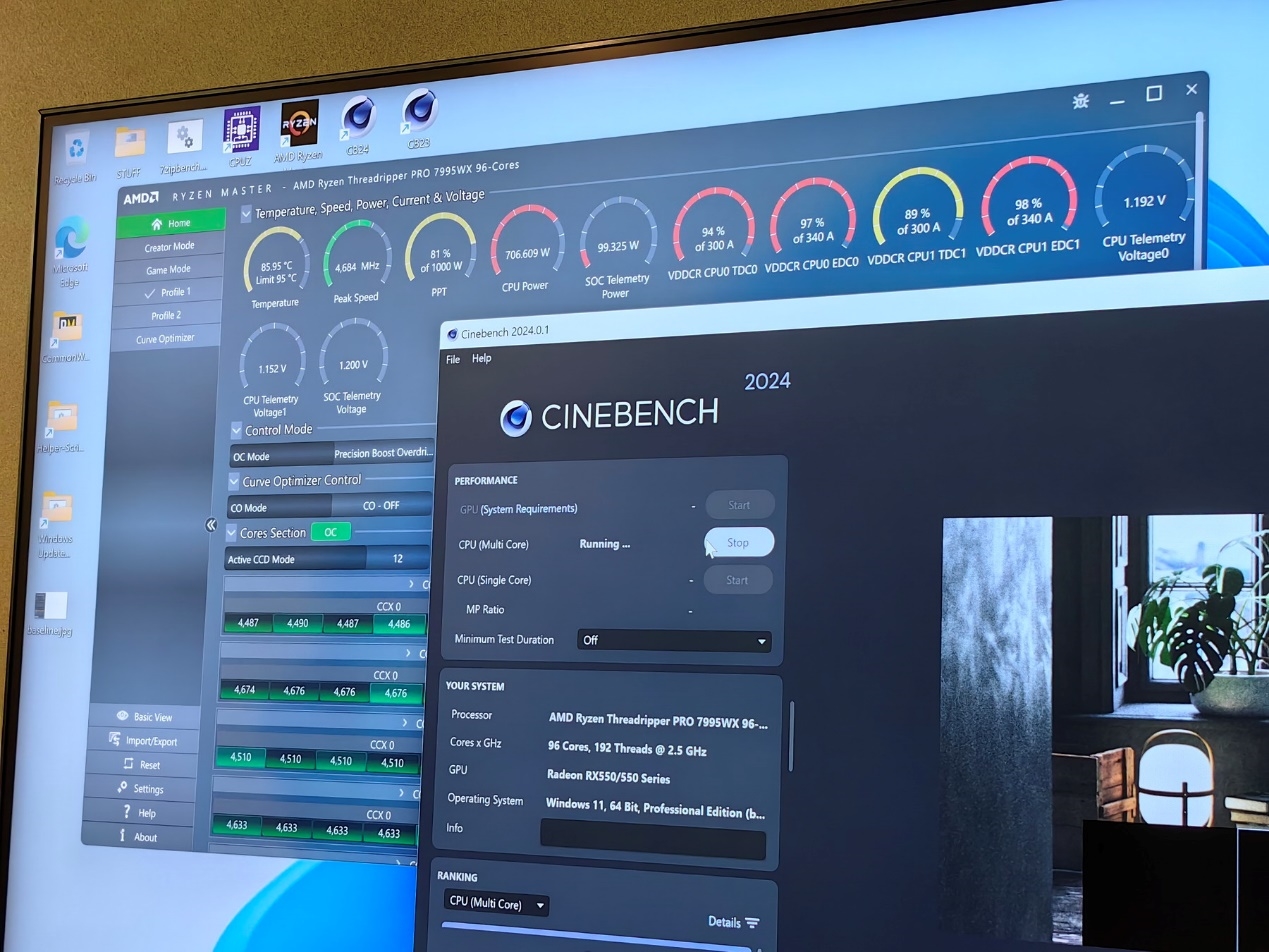The image size is (1269, 952).
Task: Collapse Temperature, Speed, Power section
Action: [246, 214]
